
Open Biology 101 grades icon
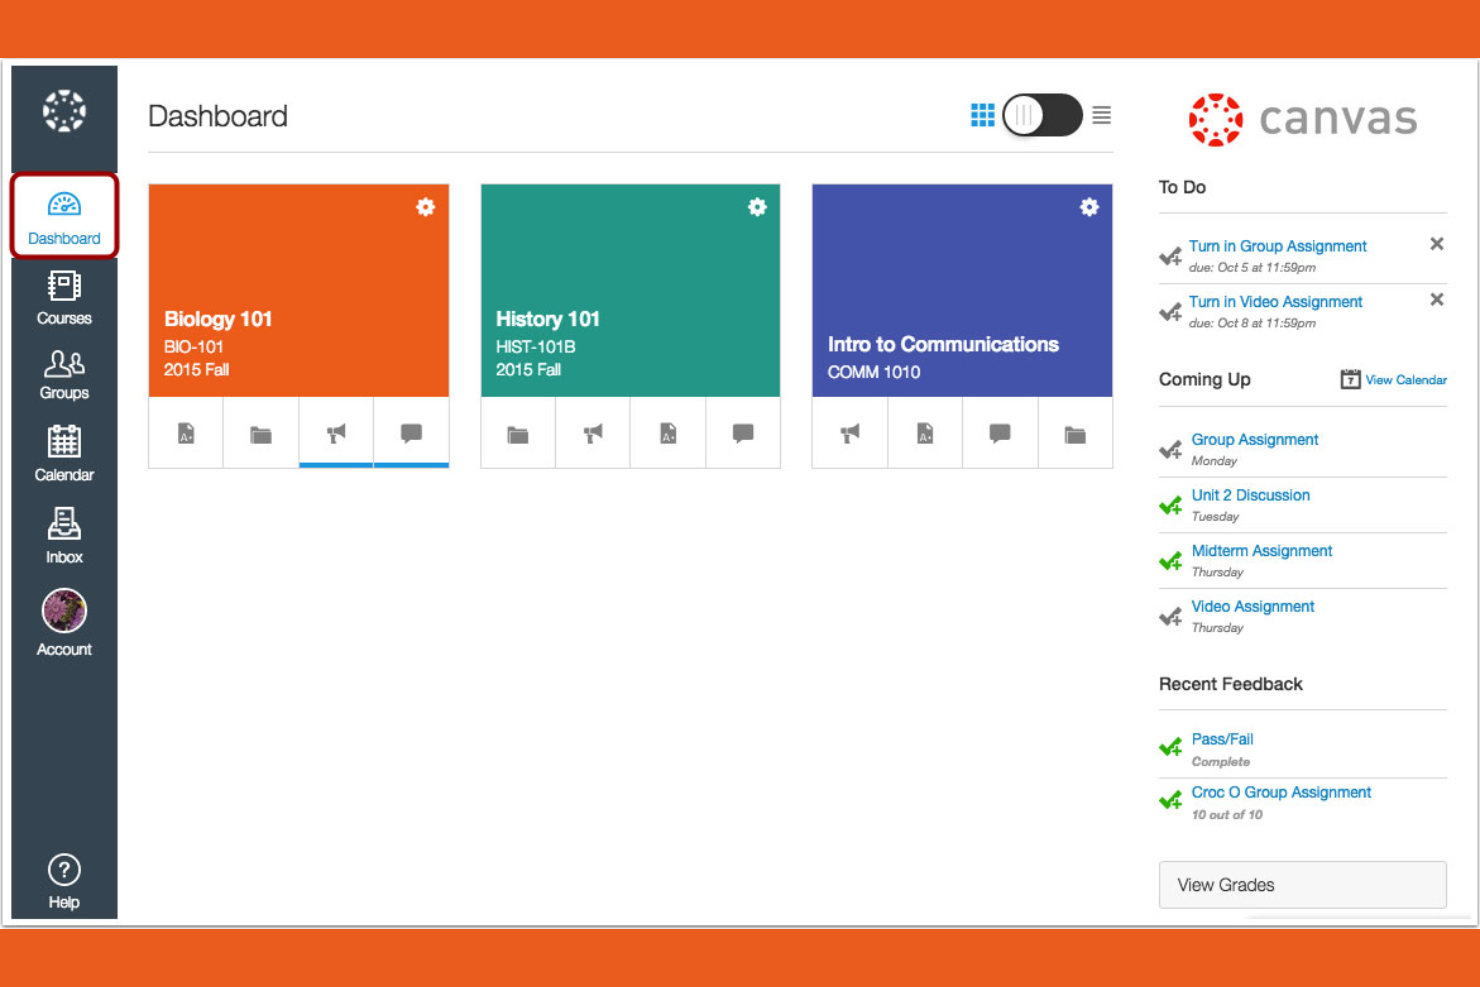pyautogui.click(x=185, y=433)
